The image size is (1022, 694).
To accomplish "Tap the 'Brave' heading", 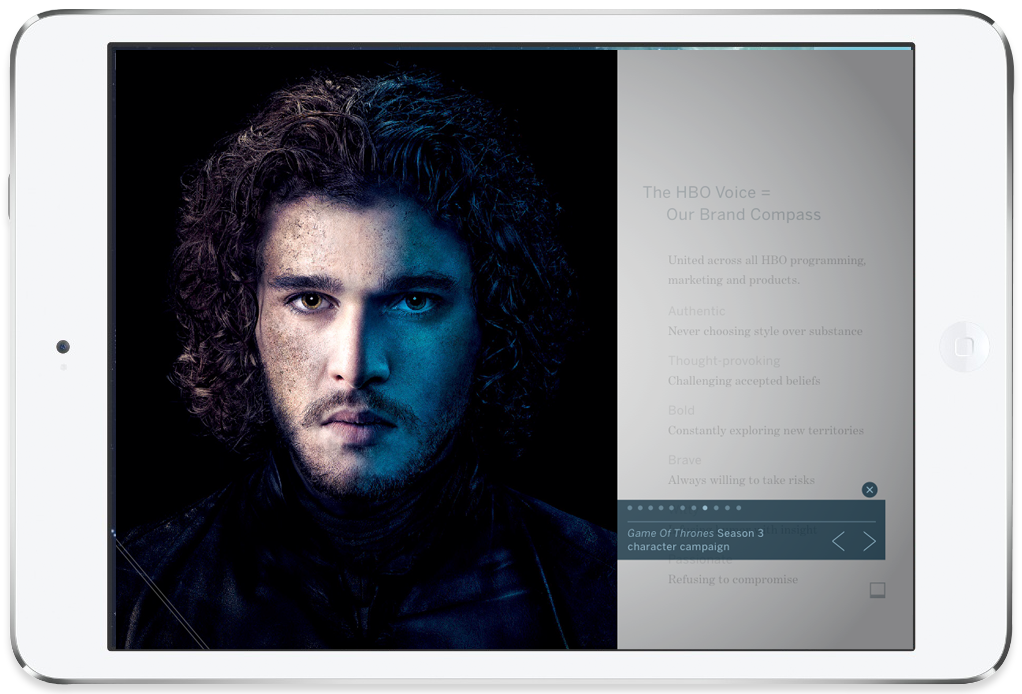I will [x=684, y=460].
